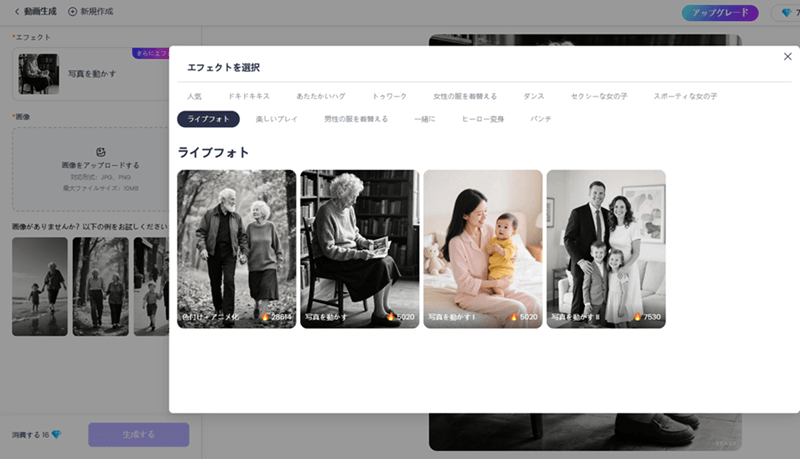Click the diamond credits icon at top right
This screenshot has height=459, width=800.
pyautogui.click(x=786, y=13)
